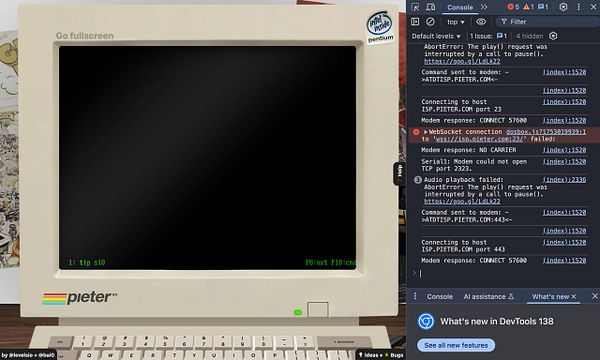Screen dimensions: 600x360
Task: Click the red error icon on WebSocket row
Action: click(x=416, y=132)
